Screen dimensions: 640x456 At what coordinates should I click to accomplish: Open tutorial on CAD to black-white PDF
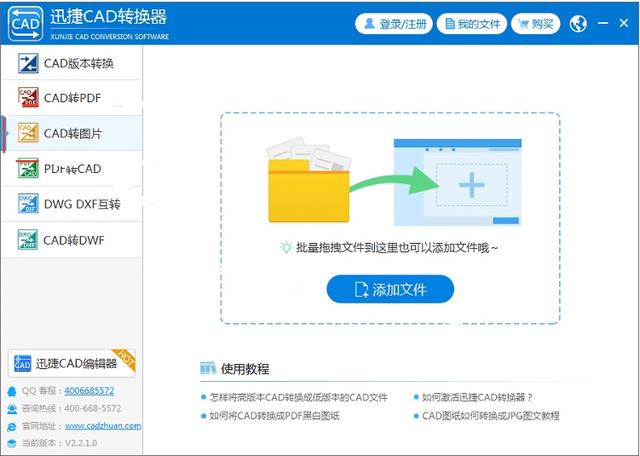[x=274, y=416]
